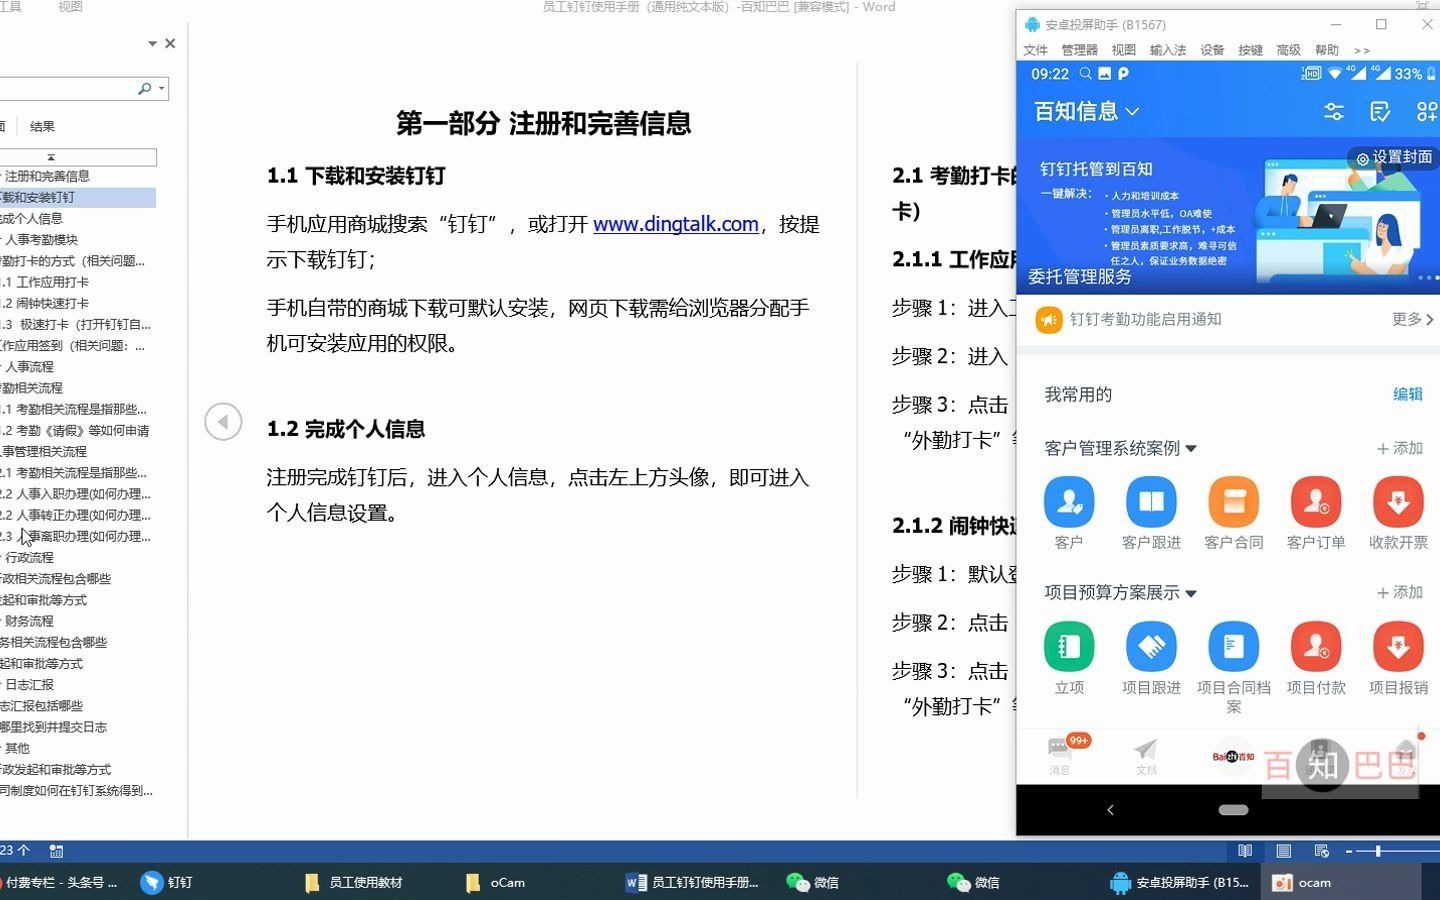Image resolution: width=1440 pixels, height=900 pixels.
Task: Open 输入法 menu in 安卓投屏助手
Action: [x=1167, y=50]
